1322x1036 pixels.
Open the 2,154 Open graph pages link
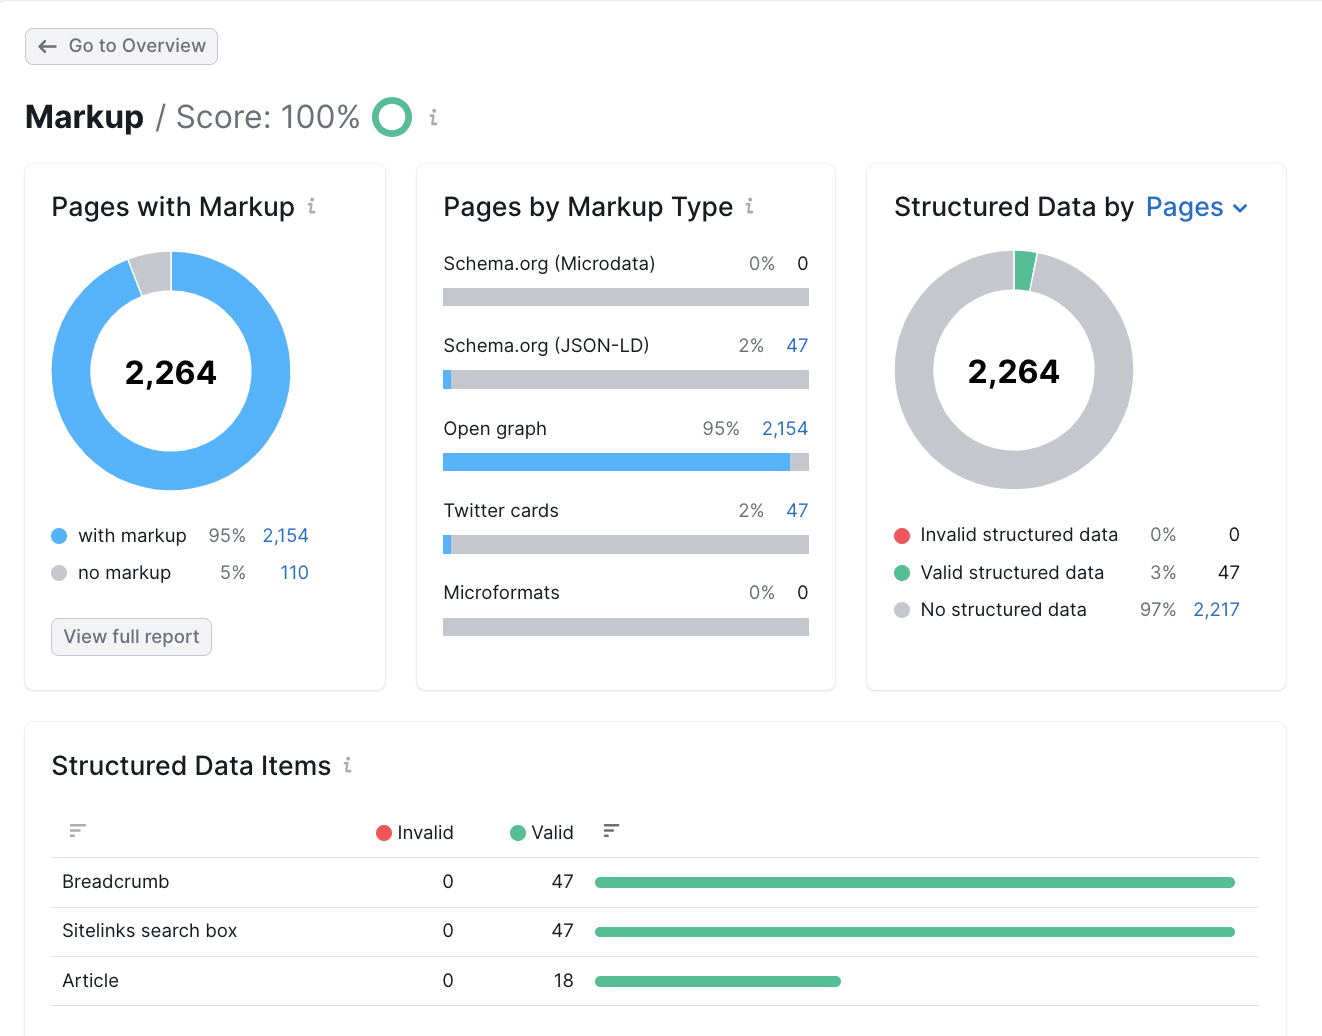coord(784,428)
